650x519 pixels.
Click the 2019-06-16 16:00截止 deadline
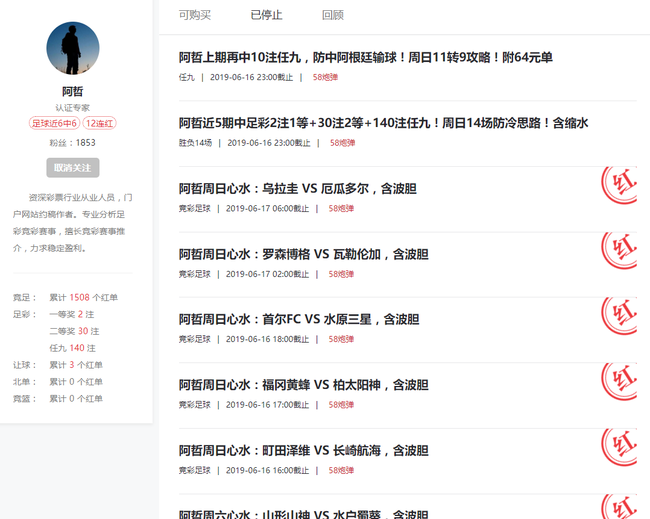click(x=267, y=470)
